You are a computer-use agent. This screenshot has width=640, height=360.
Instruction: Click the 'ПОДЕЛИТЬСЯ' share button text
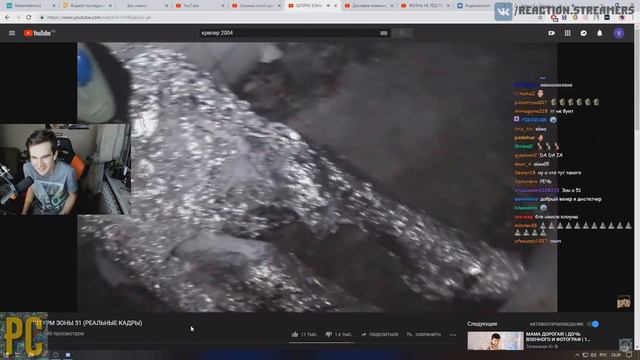(x=383, y=334)
